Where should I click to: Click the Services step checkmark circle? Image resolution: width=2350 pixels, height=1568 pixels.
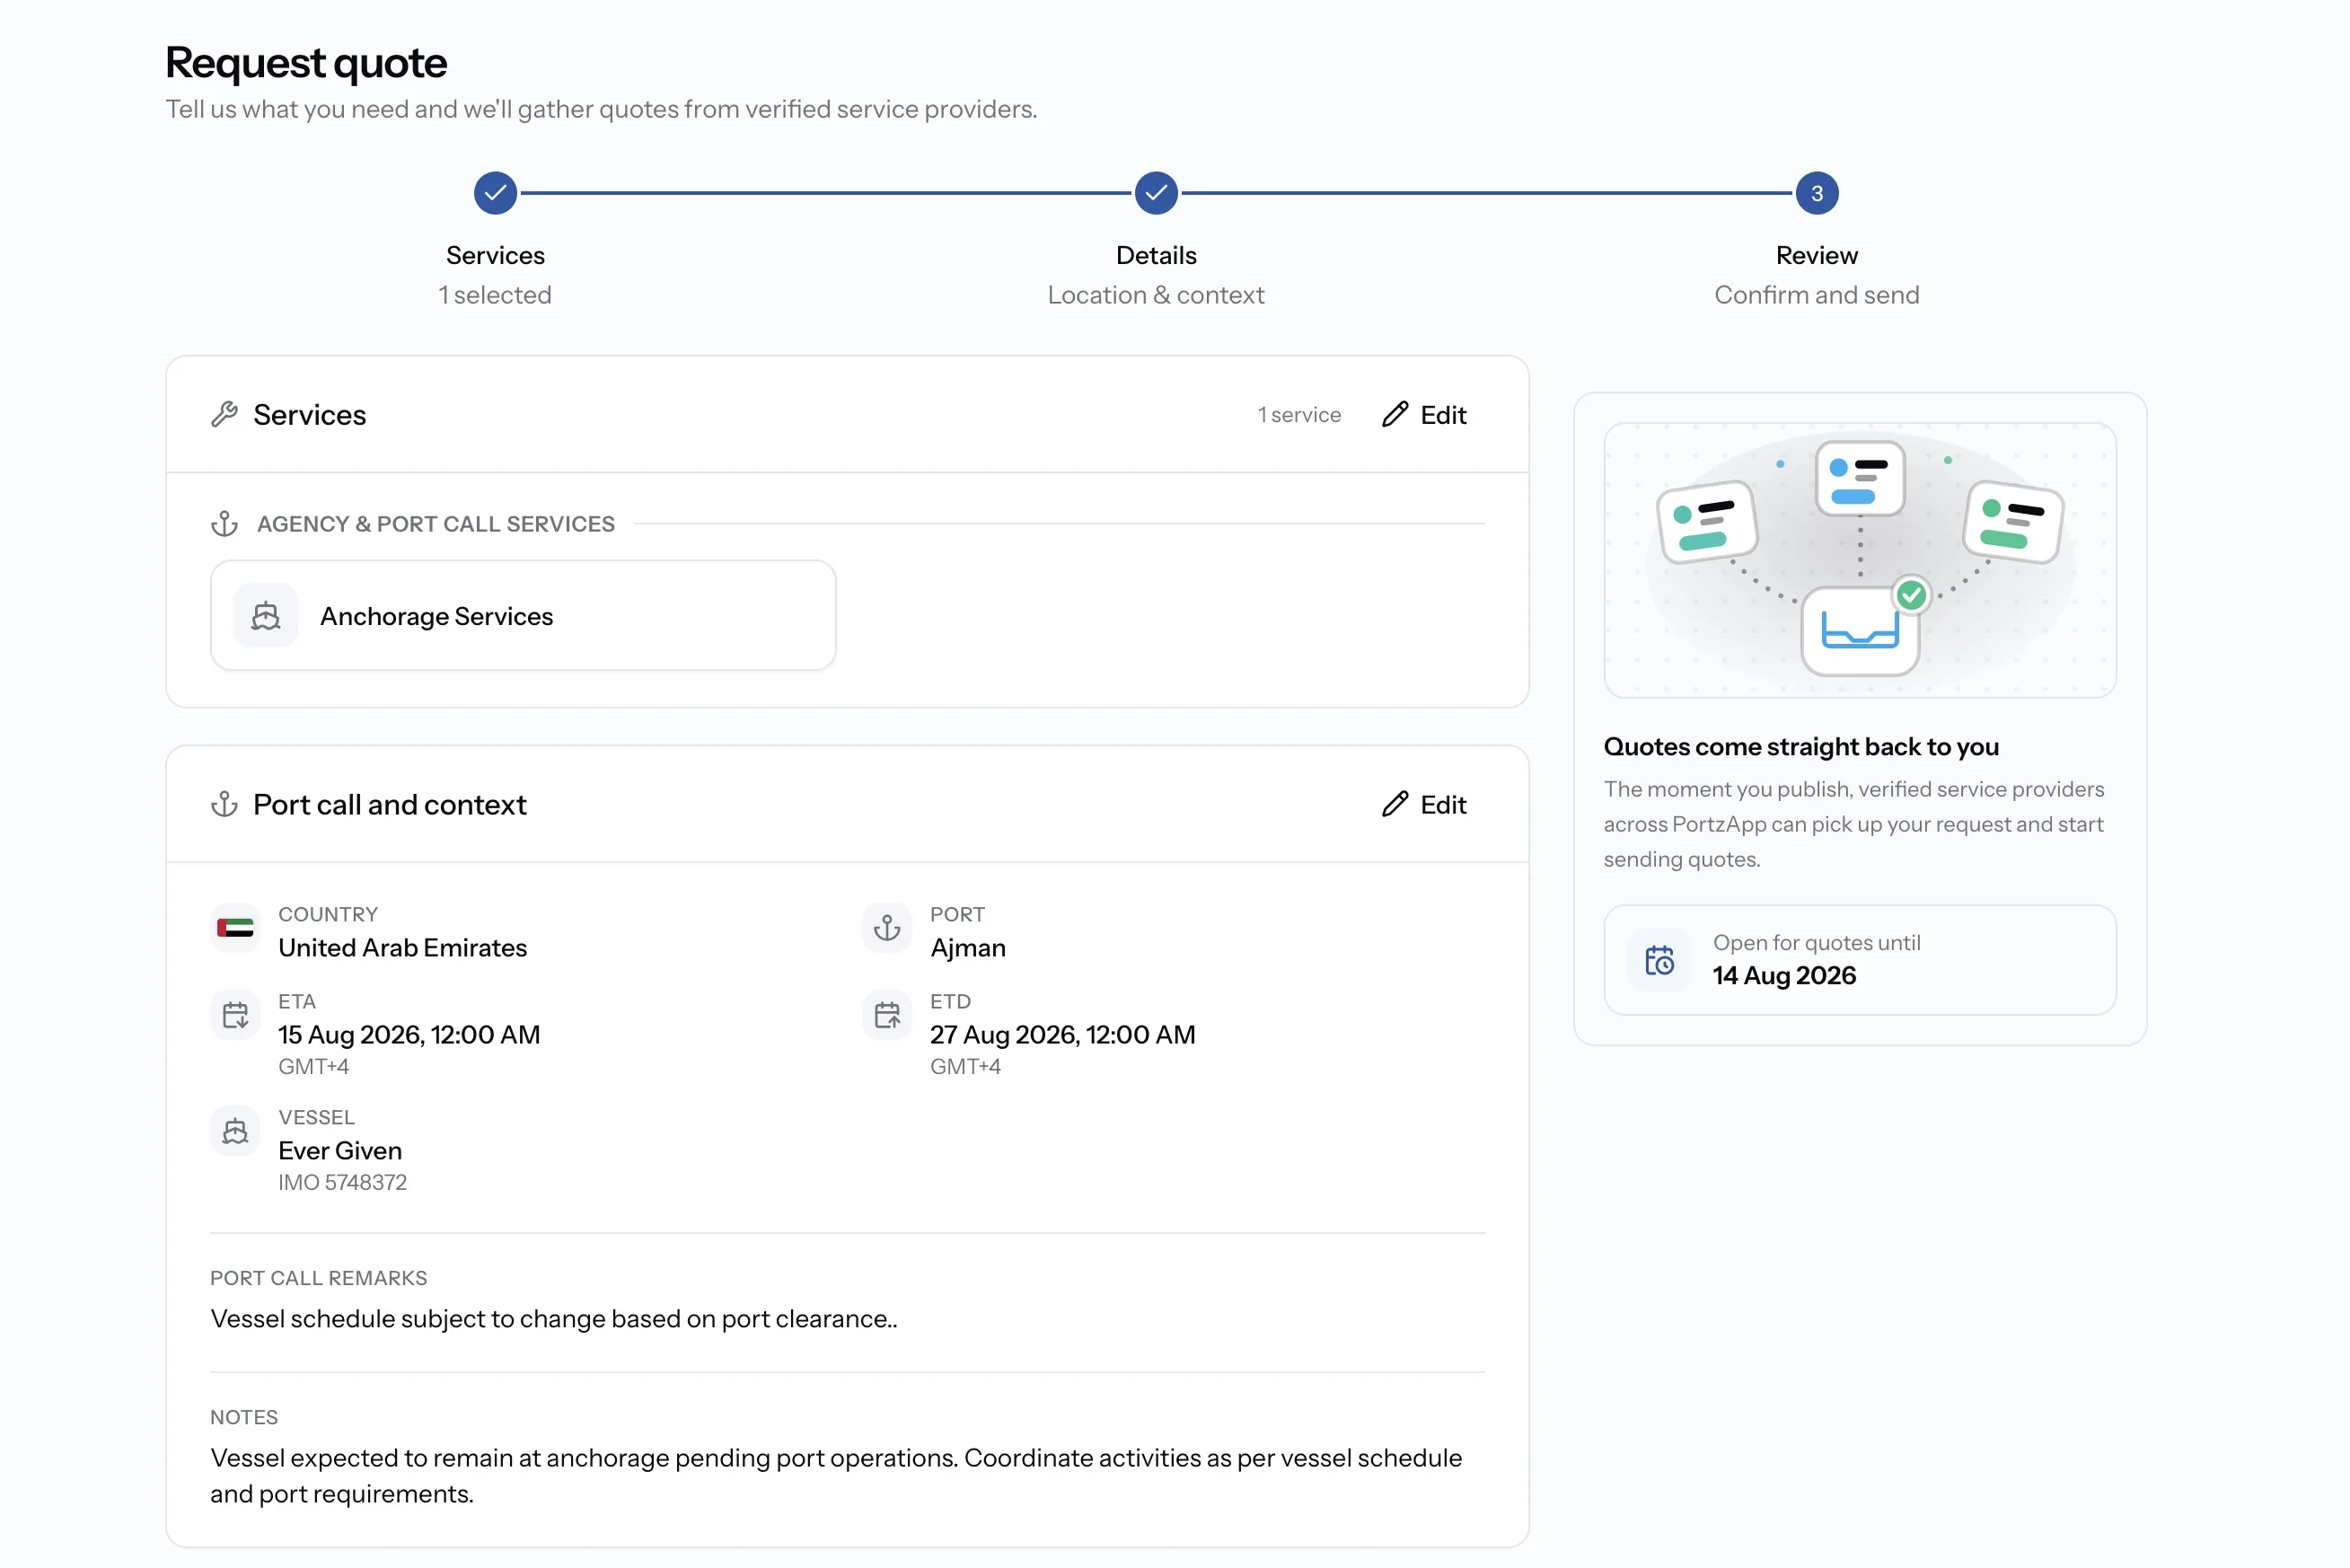(495, 193)
